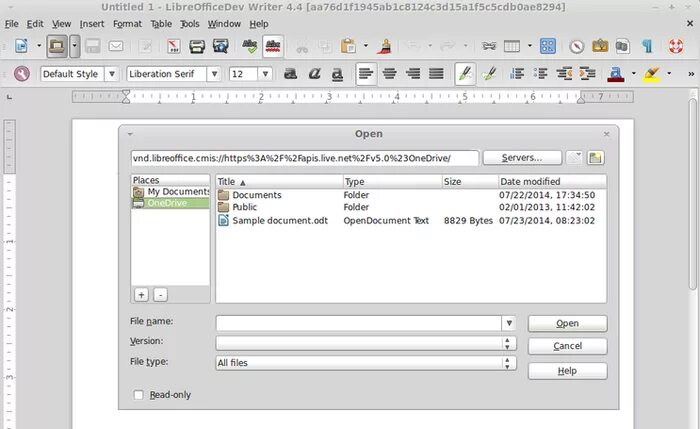This screenshot has height=429, width=700.
Task: Open the File type combo box
Action: [366, 362]
